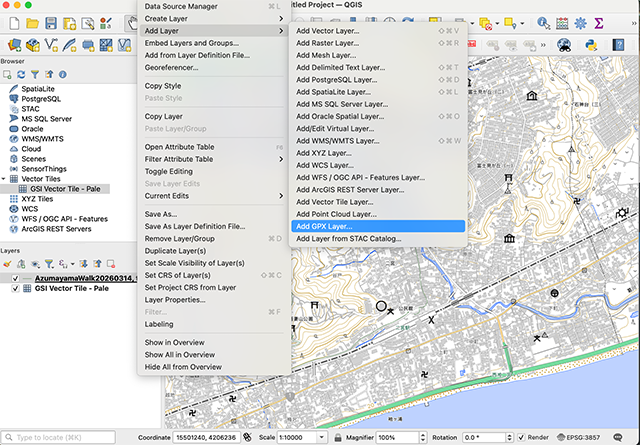
Task: Click the New GeoPackage Layer icon
Action: coord(33,45)
